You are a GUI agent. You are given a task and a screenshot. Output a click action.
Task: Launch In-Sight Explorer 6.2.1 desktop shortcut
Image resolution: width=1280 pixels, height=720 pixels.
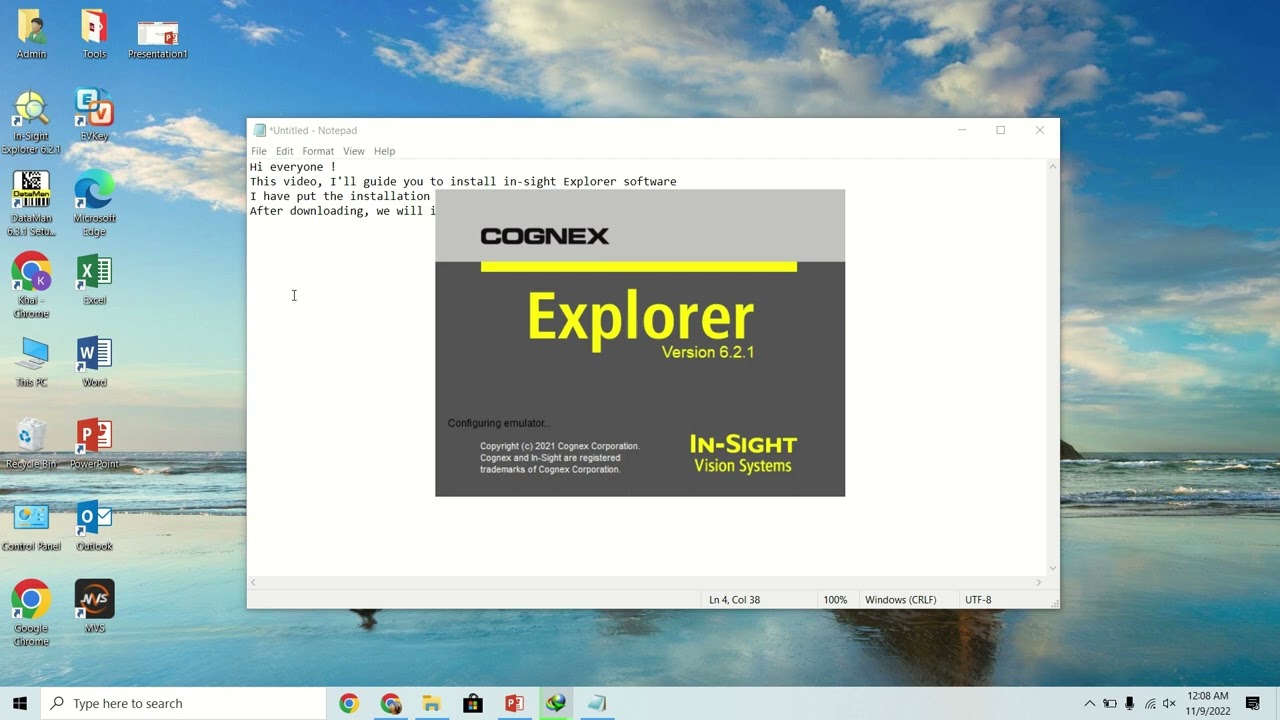[31, 123]
